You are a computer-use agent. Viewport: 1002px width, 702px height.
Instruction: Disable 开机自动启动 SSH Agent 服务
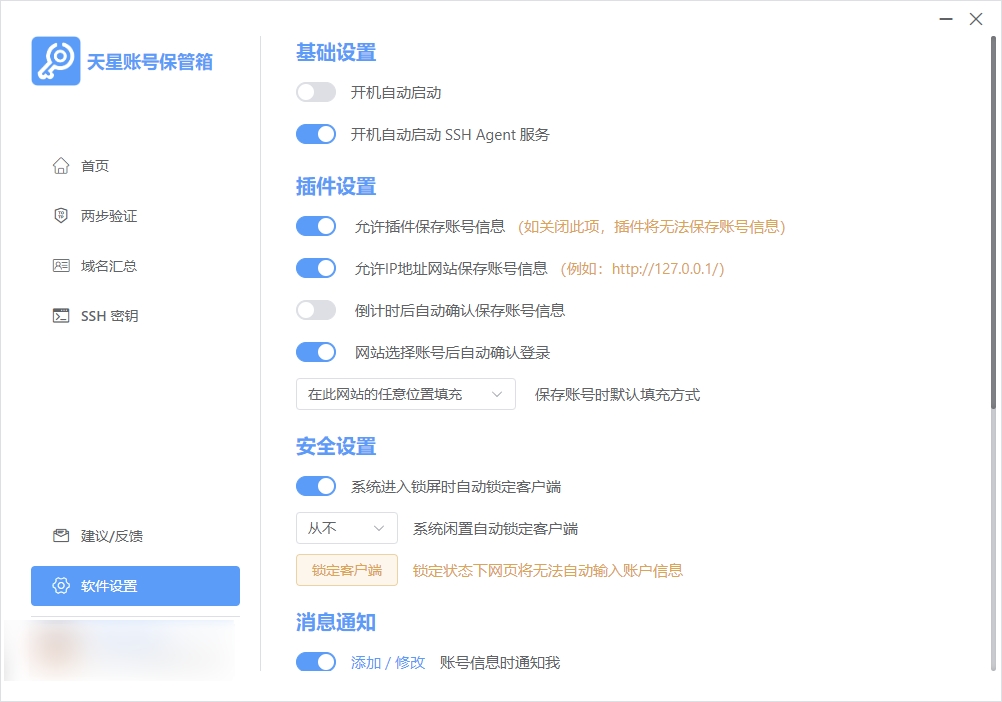click(316, 134)
